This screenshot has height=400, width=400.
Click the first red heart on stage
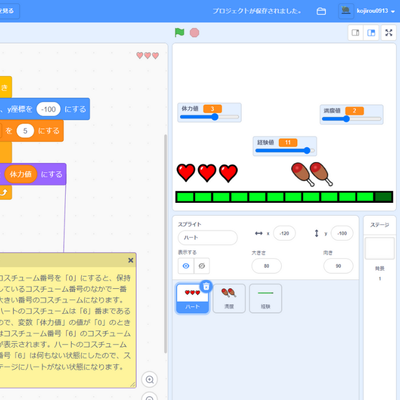[x=186, y=173]
